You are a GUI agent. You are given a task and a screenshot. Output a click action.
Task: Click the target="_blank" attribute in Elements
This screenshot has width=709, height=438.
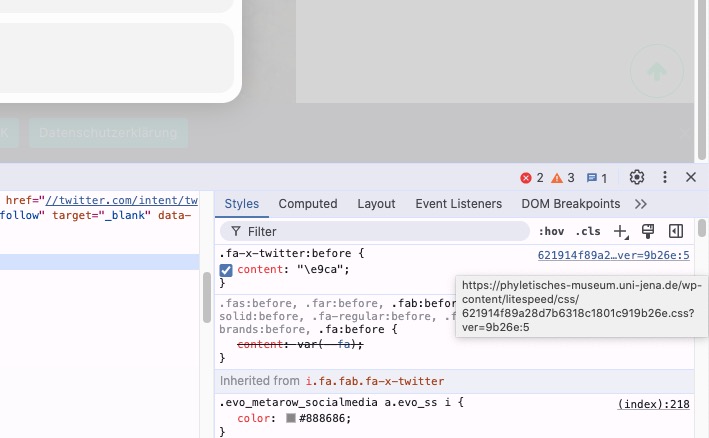tap(101, 215)
